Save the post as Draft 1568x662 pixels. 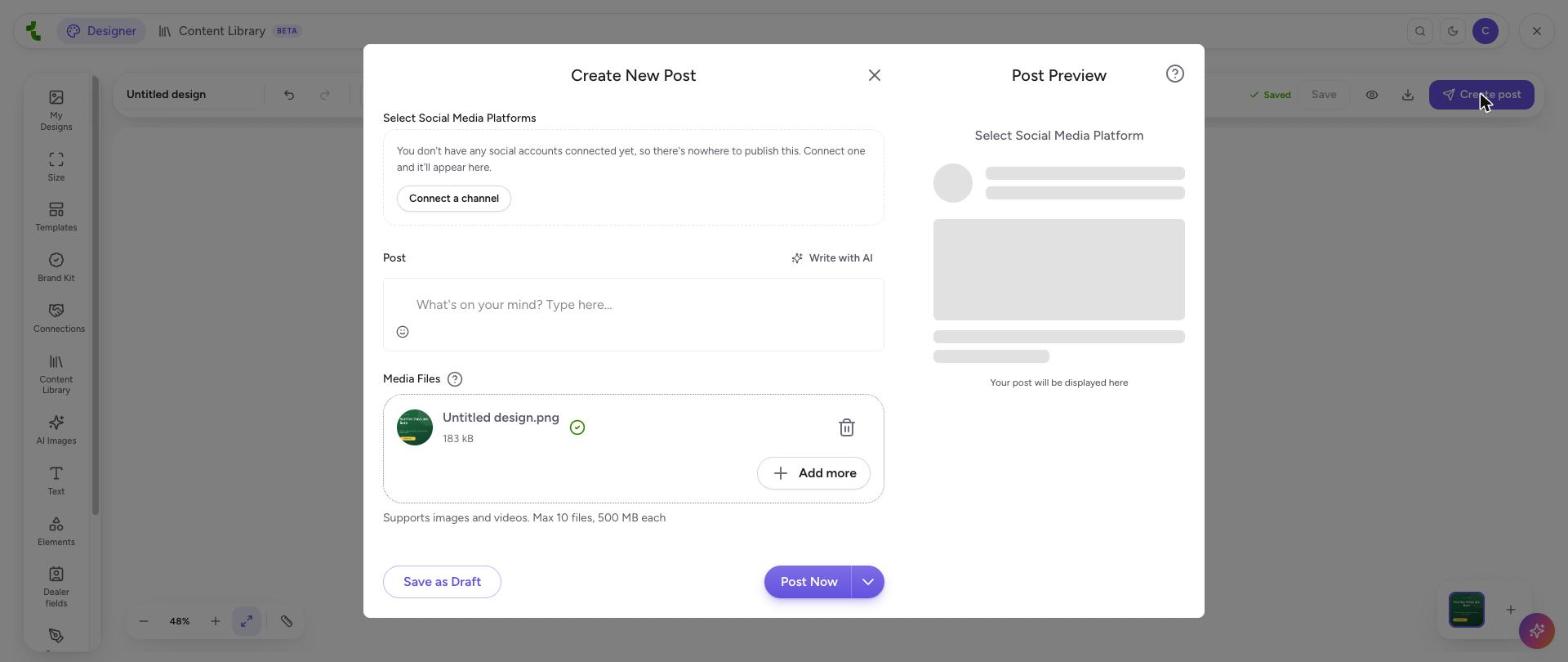pyautogui.click(x=442, y=582)
